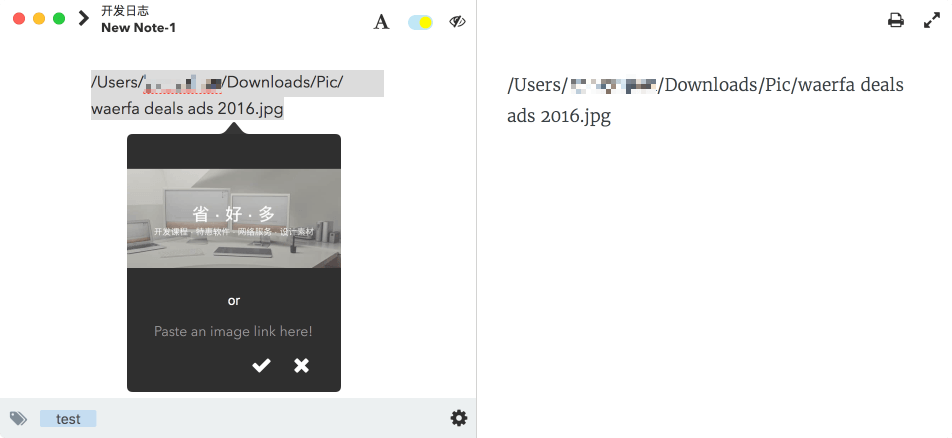Click the tags icon

pyautogui.click(x=18, y=418)
